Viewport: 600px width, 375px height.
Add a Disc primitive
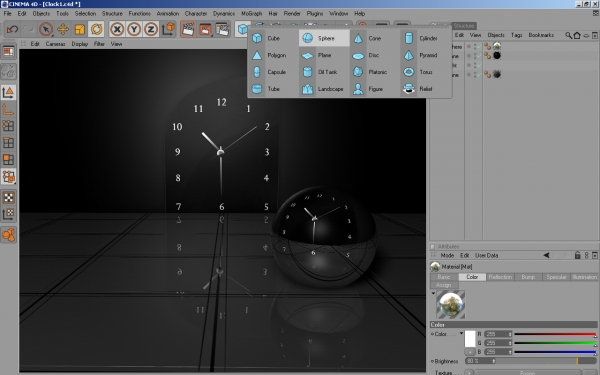[x=374, y=55]
